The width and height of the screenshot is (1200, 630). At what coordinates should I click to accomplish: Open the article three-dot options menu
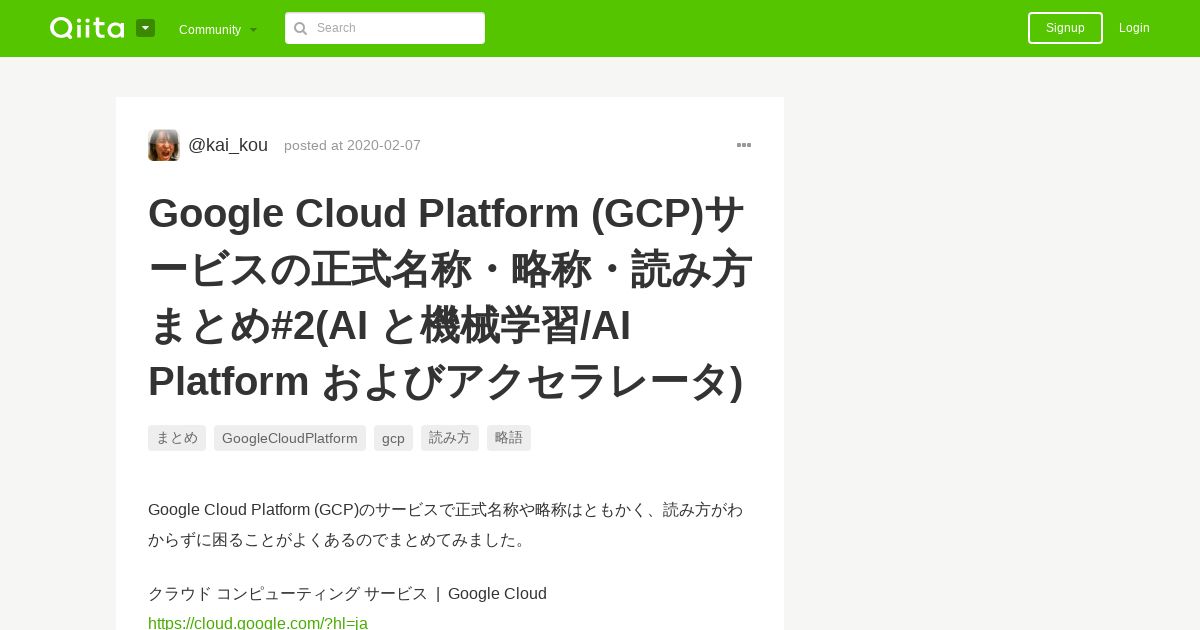pyautogui.click(x=744, y=145)
